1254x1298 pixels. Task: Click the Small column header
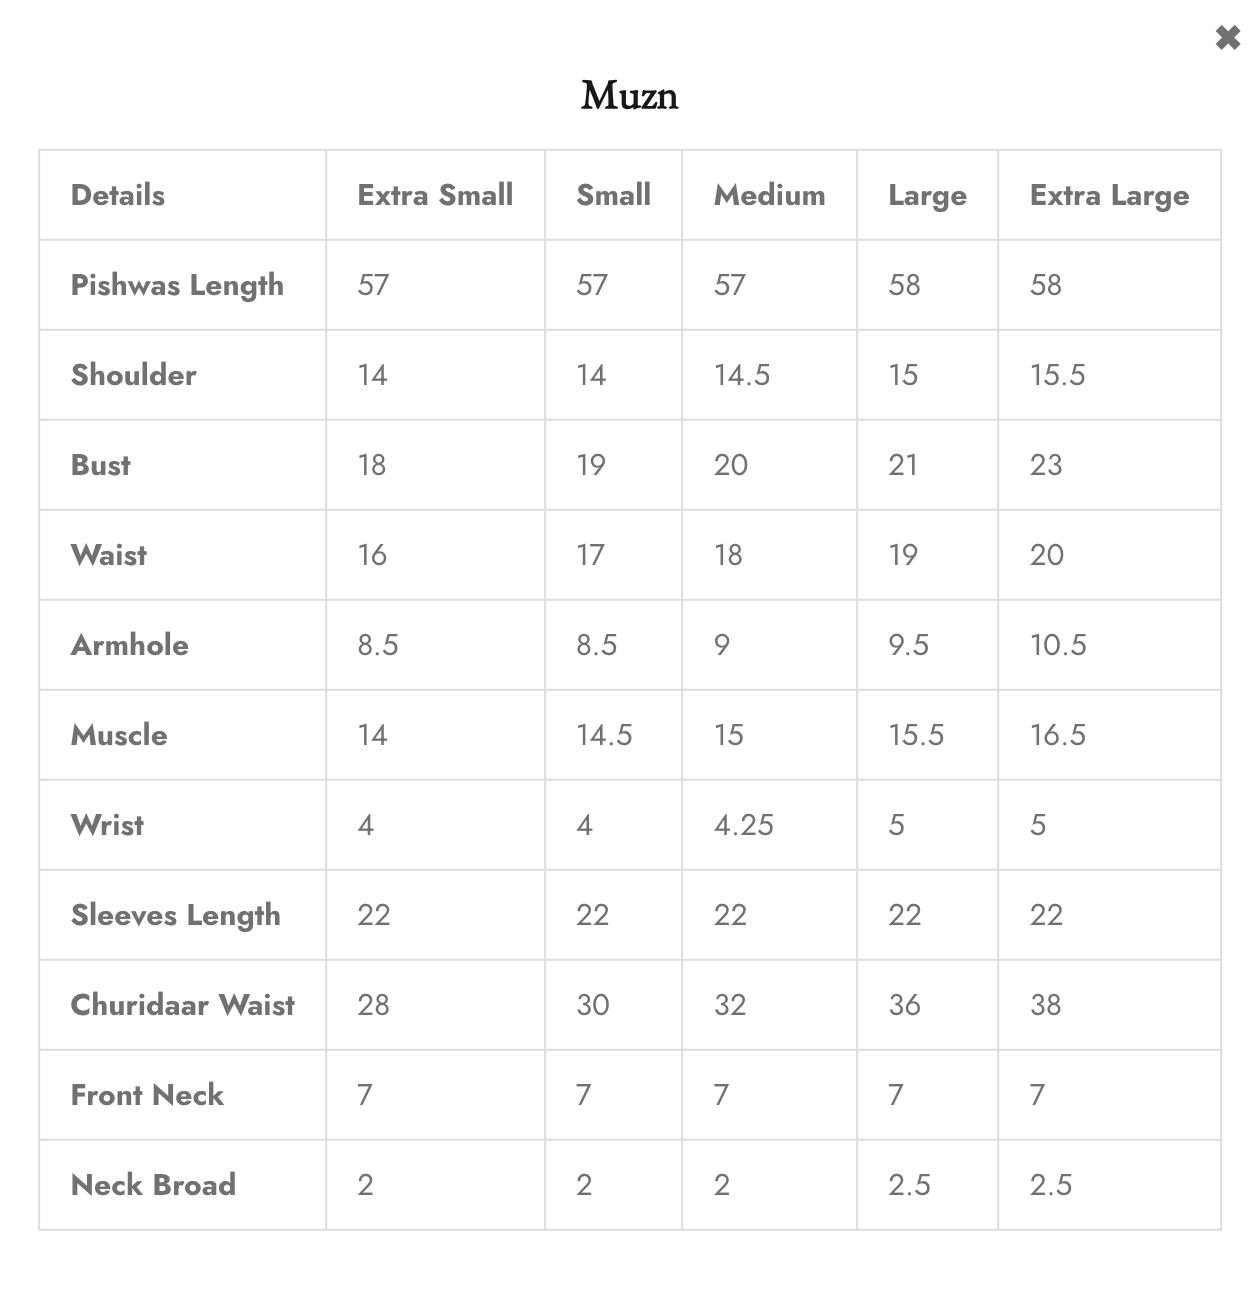(x=613, y=195)
